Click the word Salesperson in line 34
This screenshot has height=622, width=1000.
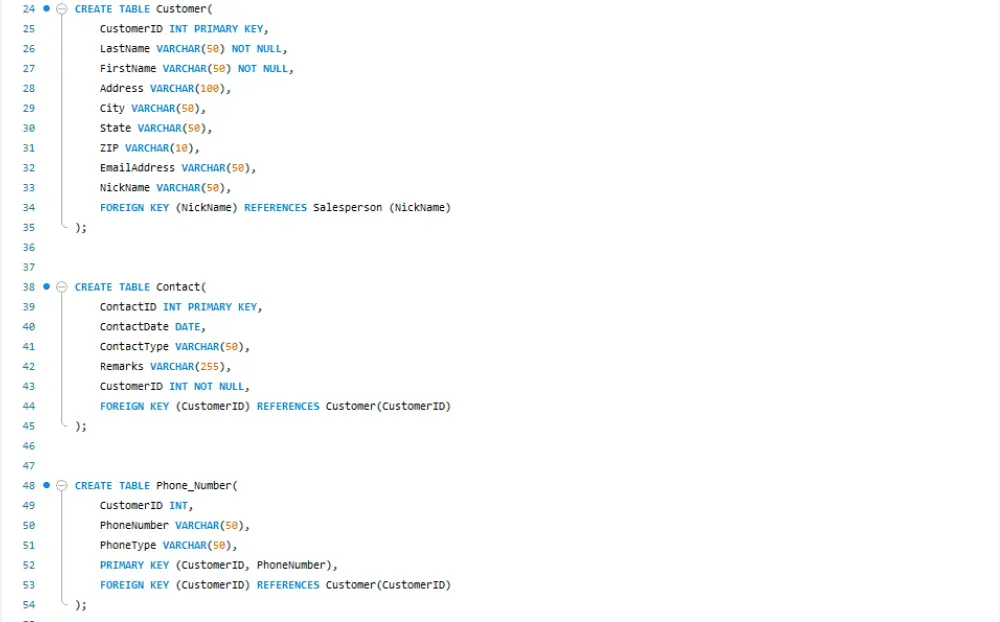click(x=348, y=207)
